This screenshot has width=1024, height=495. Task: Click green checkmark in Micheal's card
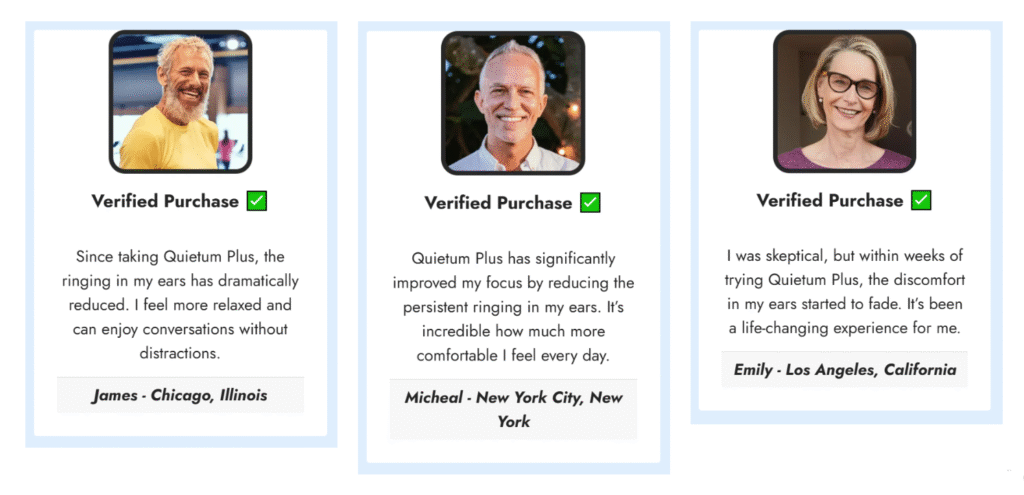590,202
